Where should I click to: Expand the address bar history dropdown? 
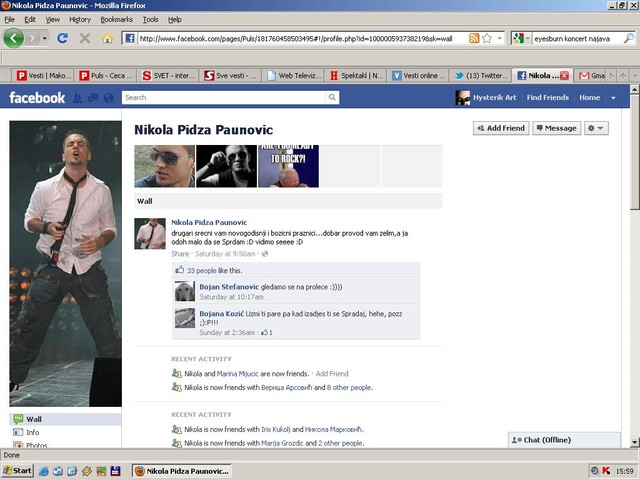[500, 38]
